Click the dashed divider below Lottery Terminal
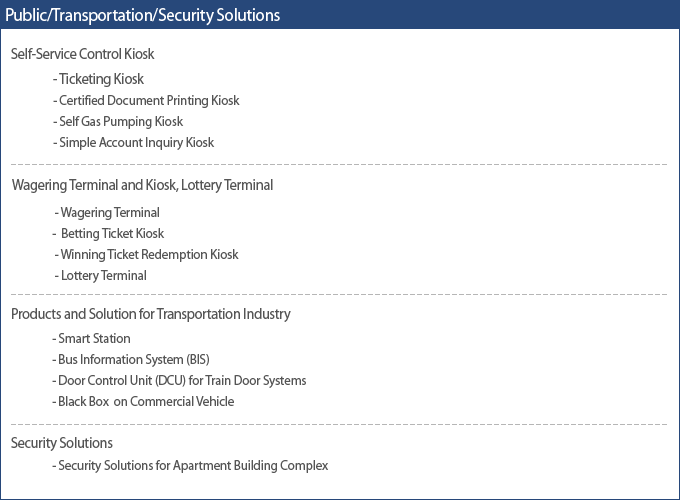Viewport: 680px width, 500px height. pos(339,294)
